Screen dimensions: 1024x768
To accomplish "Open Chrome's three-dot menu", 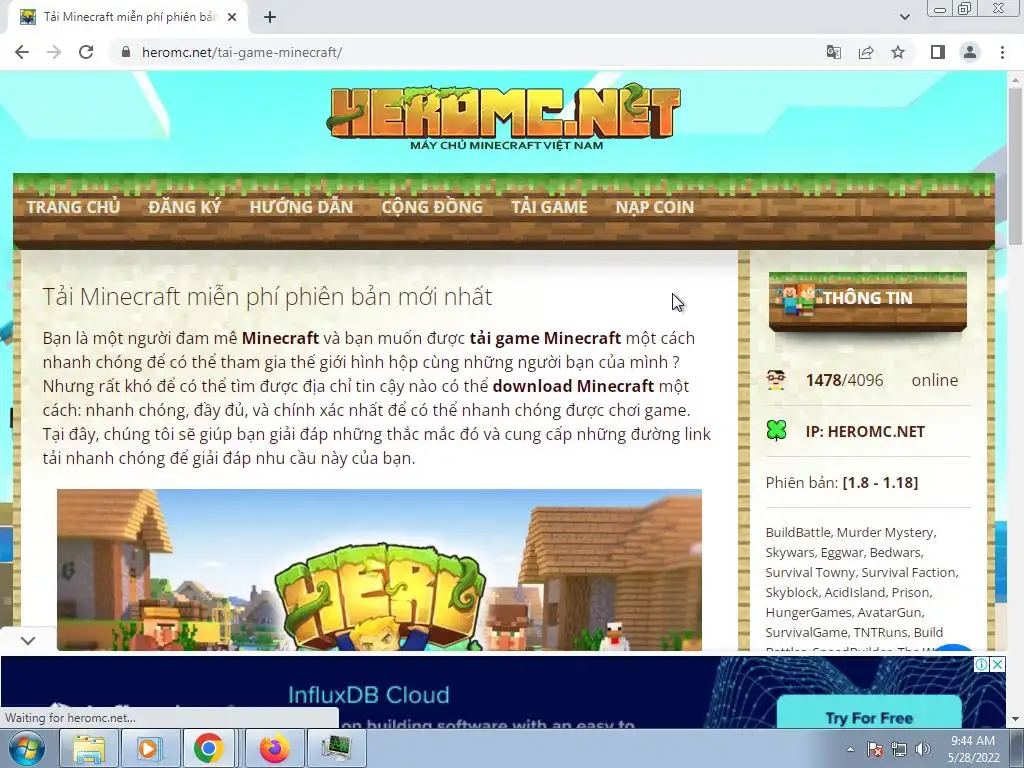I will (x=1002, y=52).
